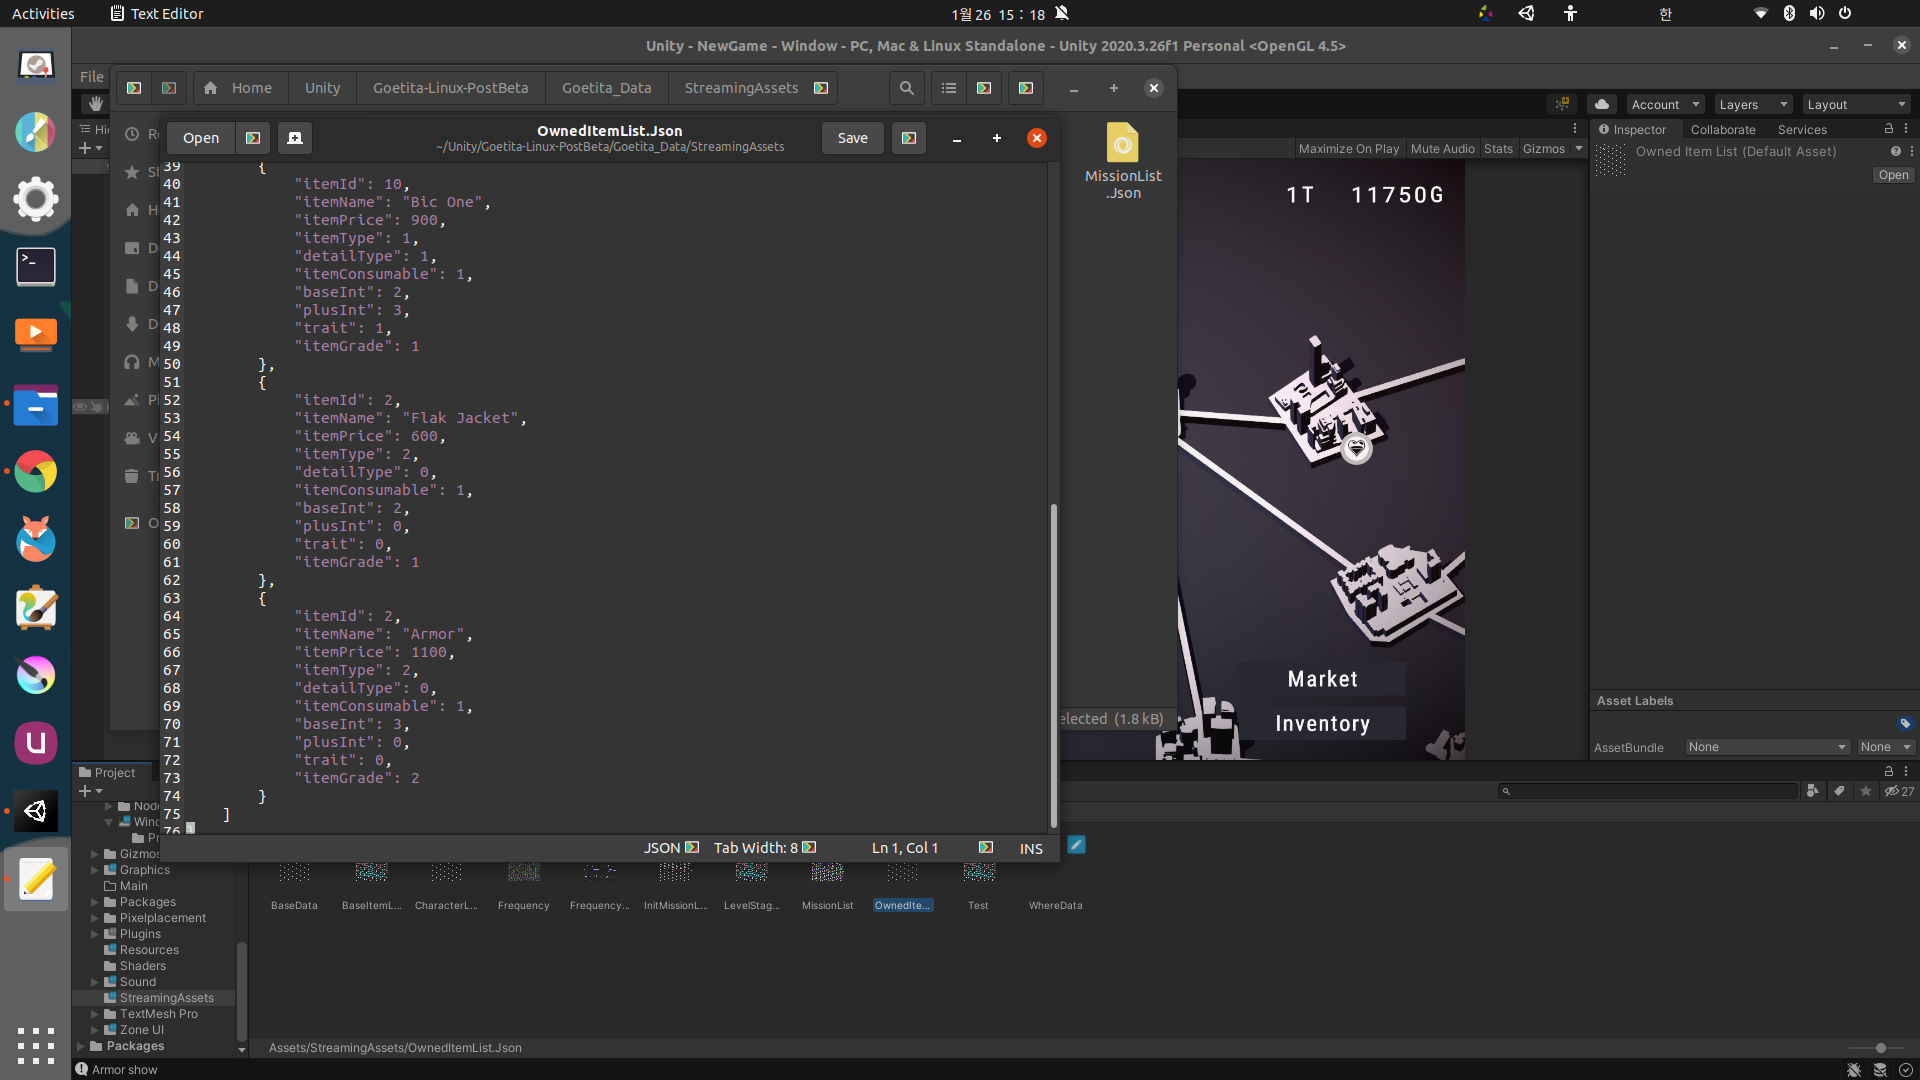Click the asset labels tag icon
Image resolution: width=1920 pixels, height=1080 pixels.
1905,723
